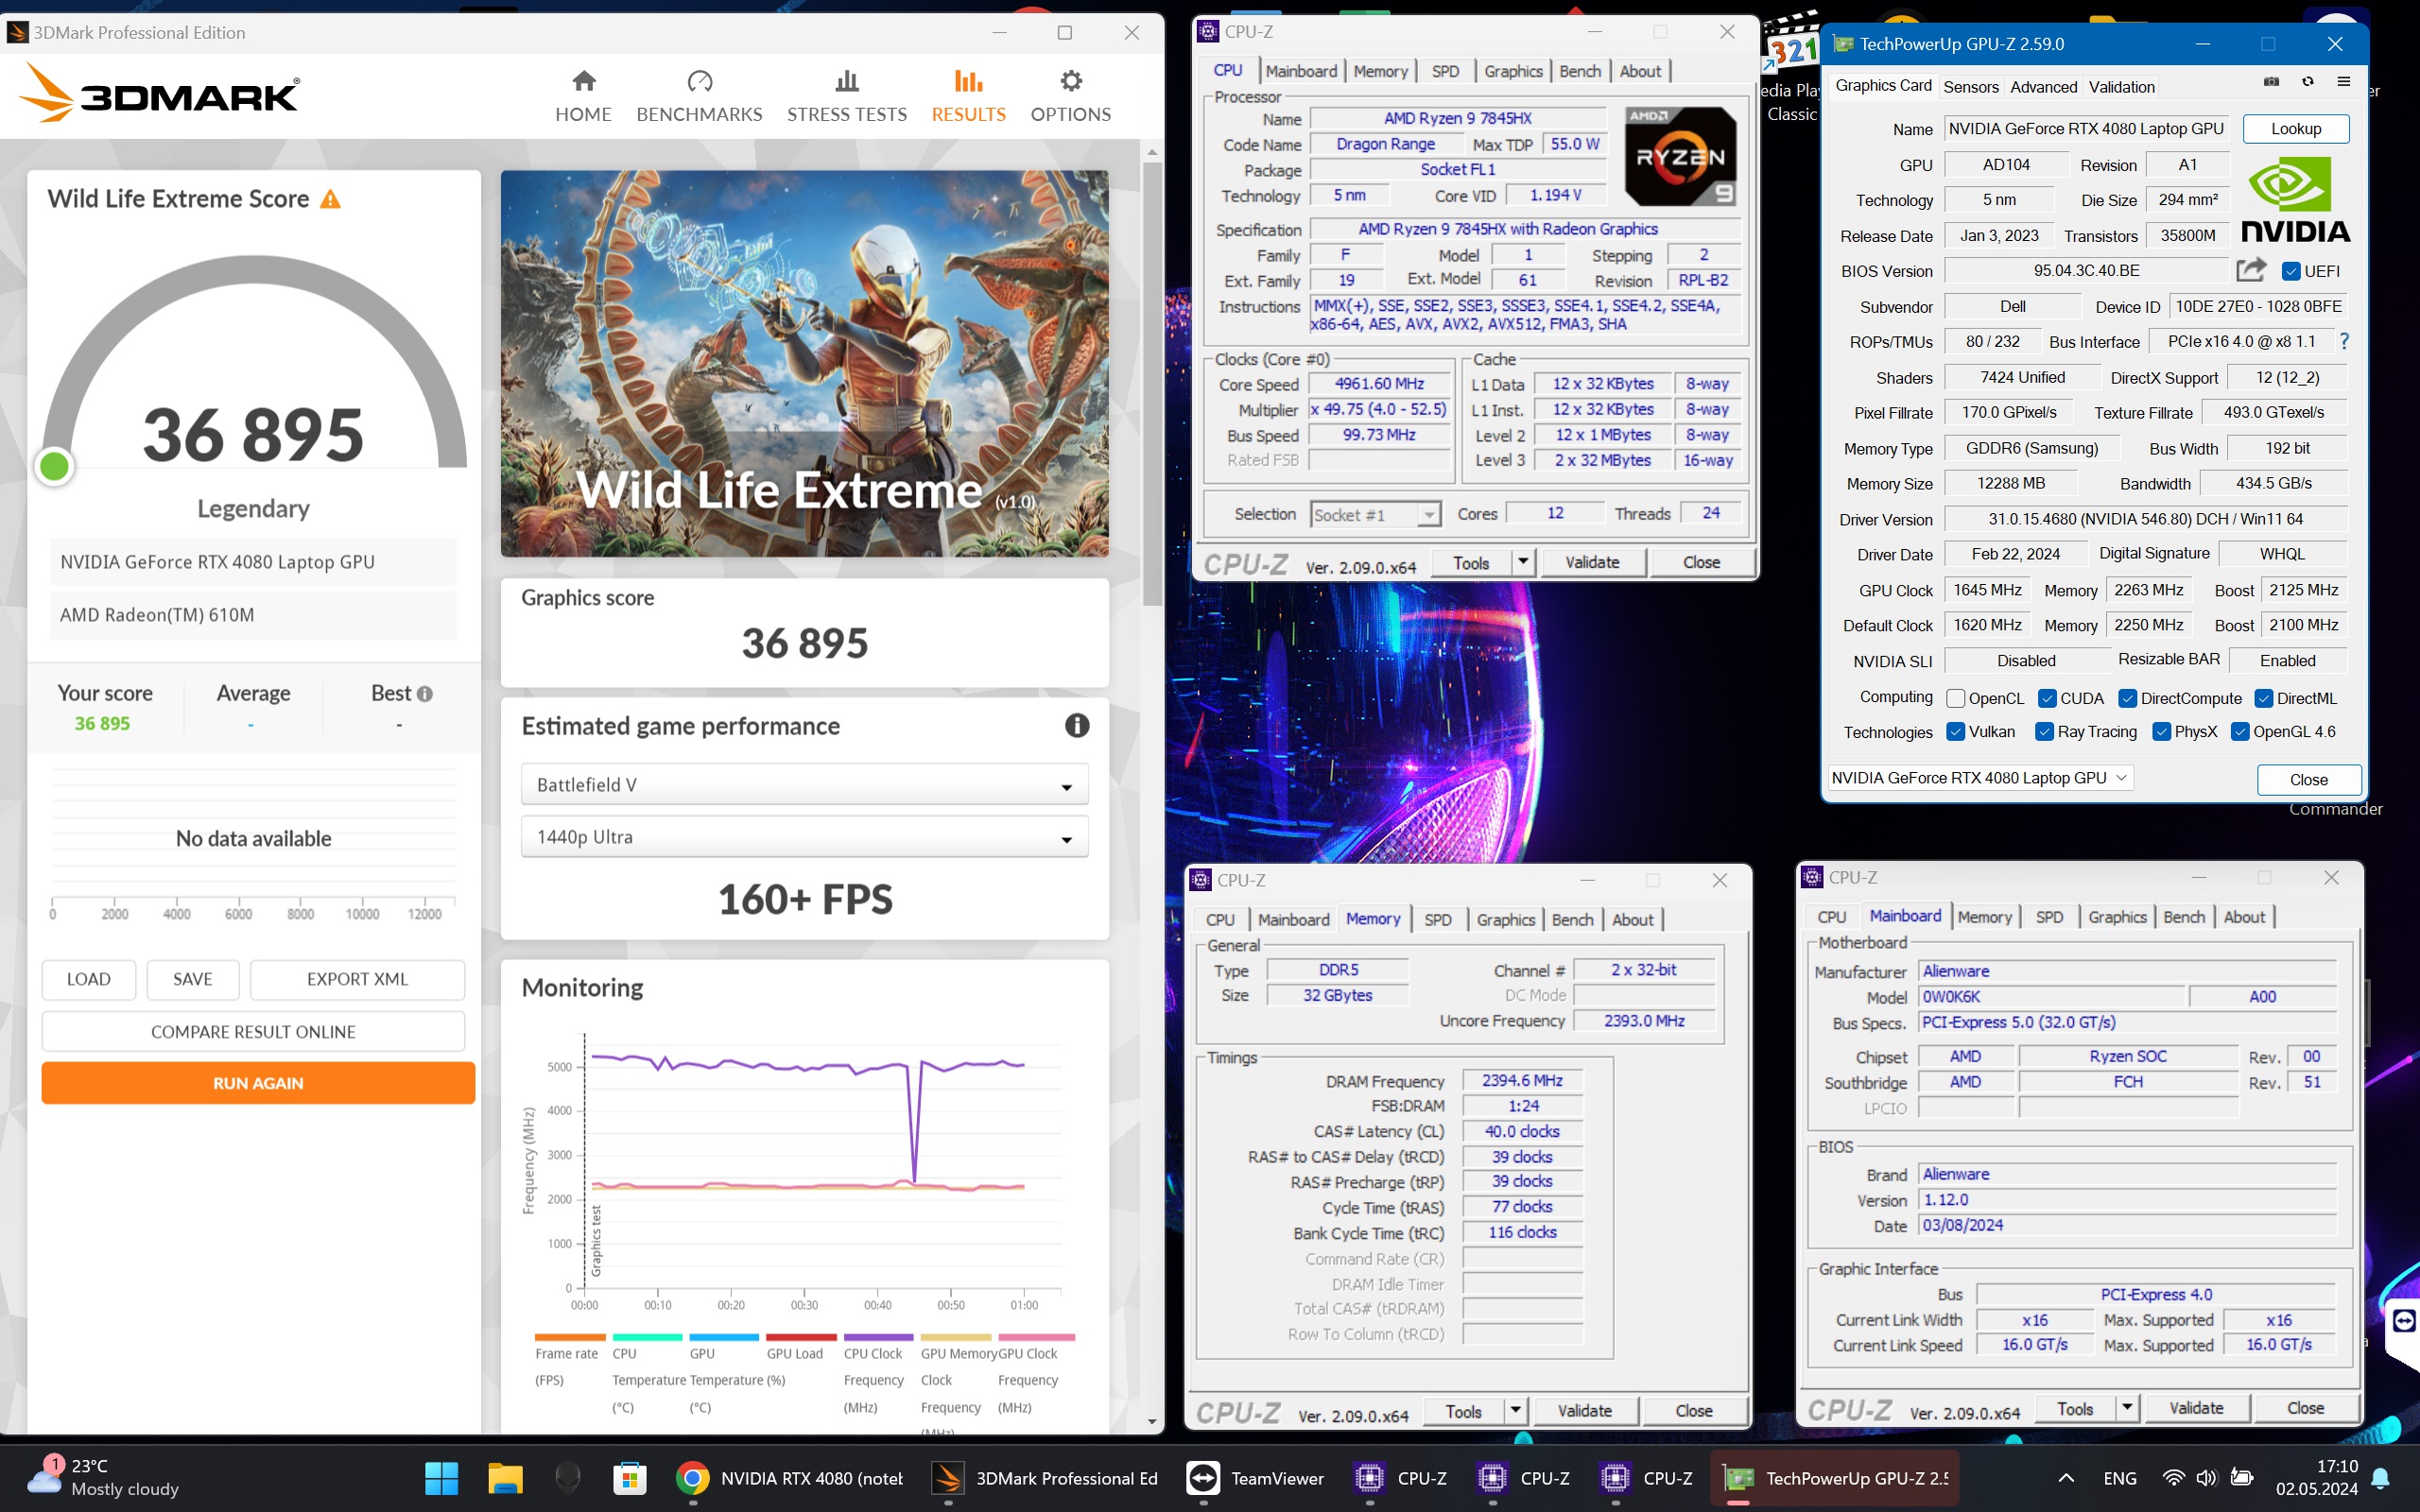Click the Ryzen 9 logo in CPU-Z

(1680, 156)
